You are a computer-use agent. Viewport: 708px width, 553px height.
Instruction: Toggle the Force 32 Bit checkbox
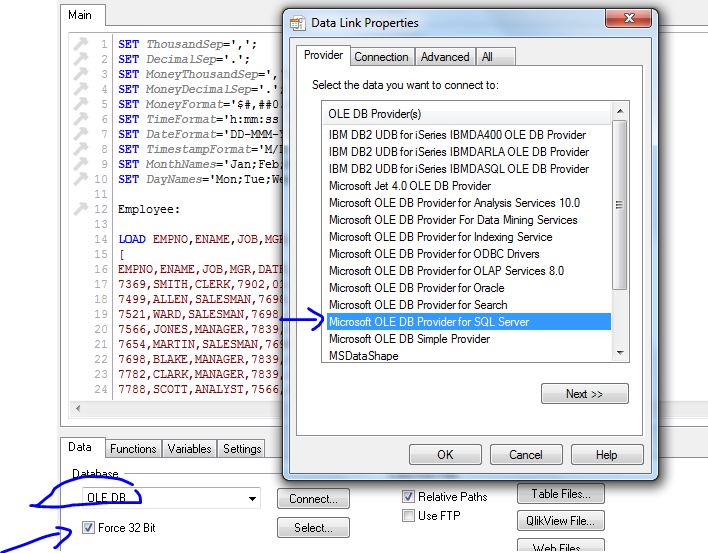tap(90, 528)
